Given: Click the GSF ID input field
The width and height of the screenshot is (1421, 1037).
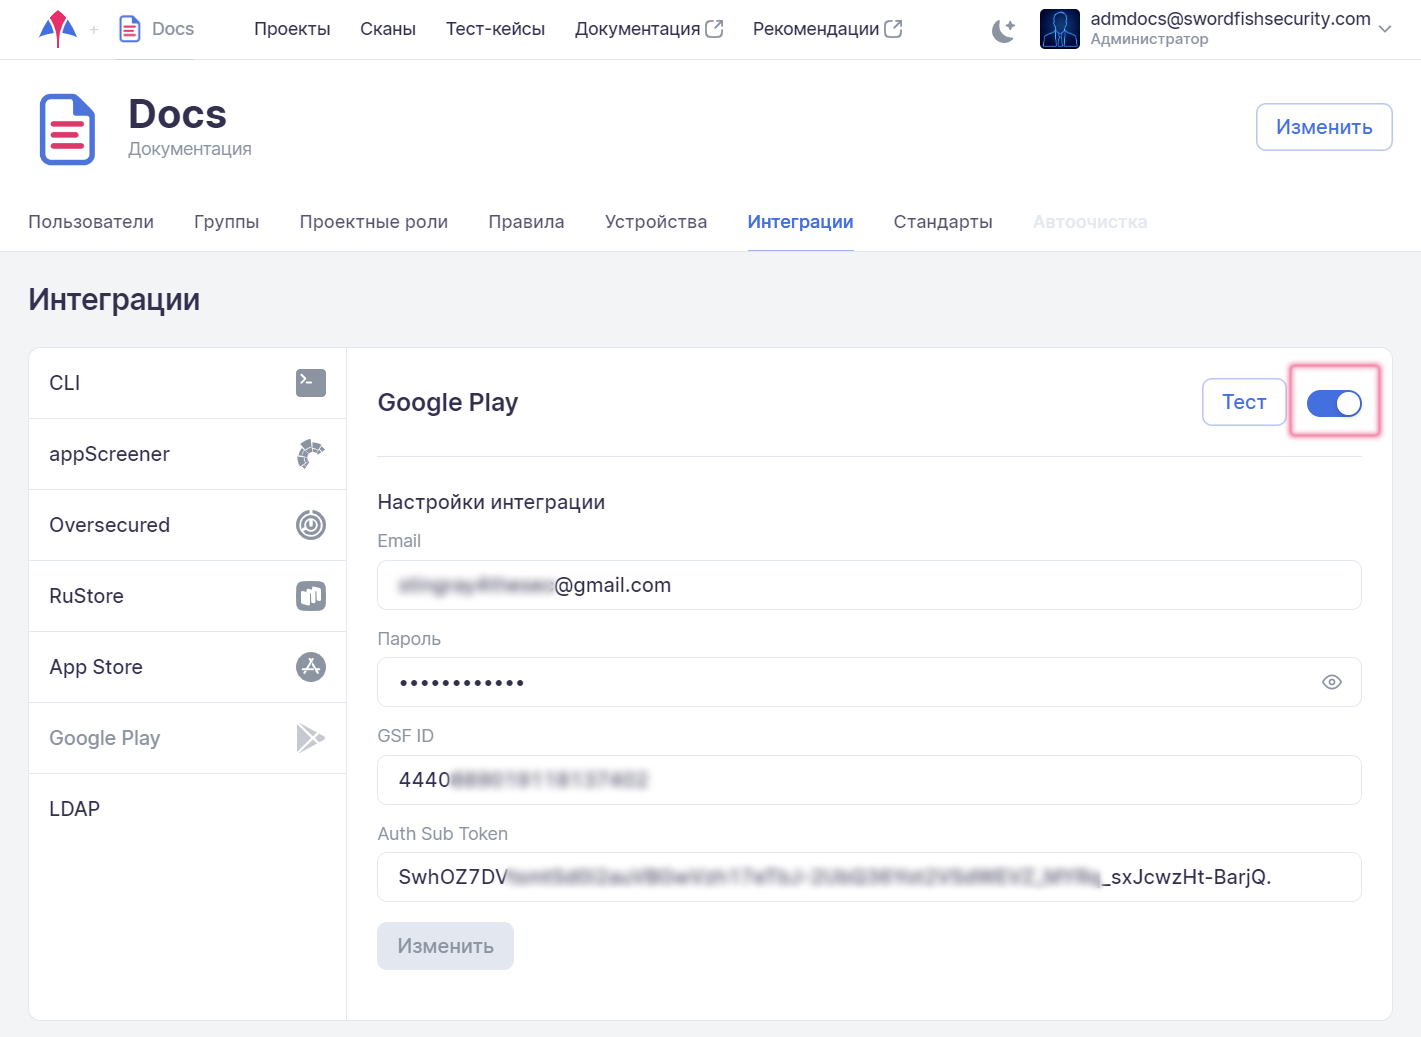Looking at the screenshot, I should (x=869, y=780).
